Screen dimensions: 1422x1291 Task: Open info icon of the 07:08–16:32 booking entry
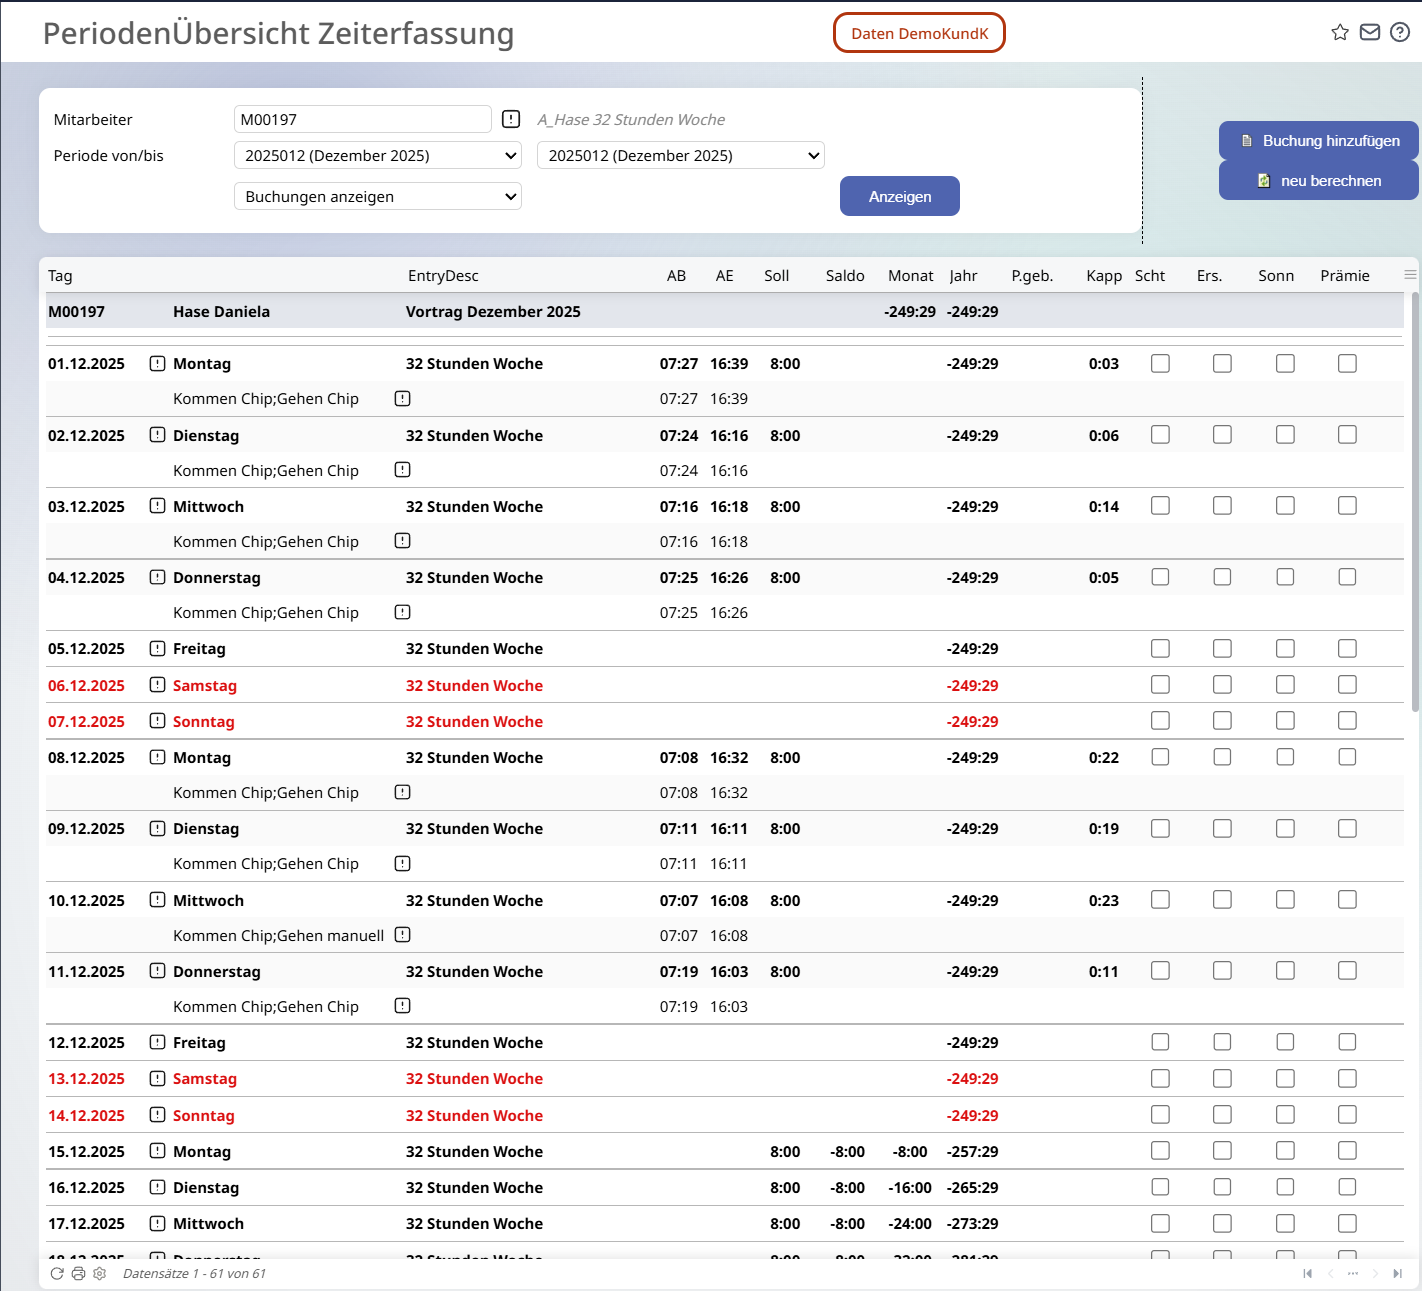pos(402,792)
